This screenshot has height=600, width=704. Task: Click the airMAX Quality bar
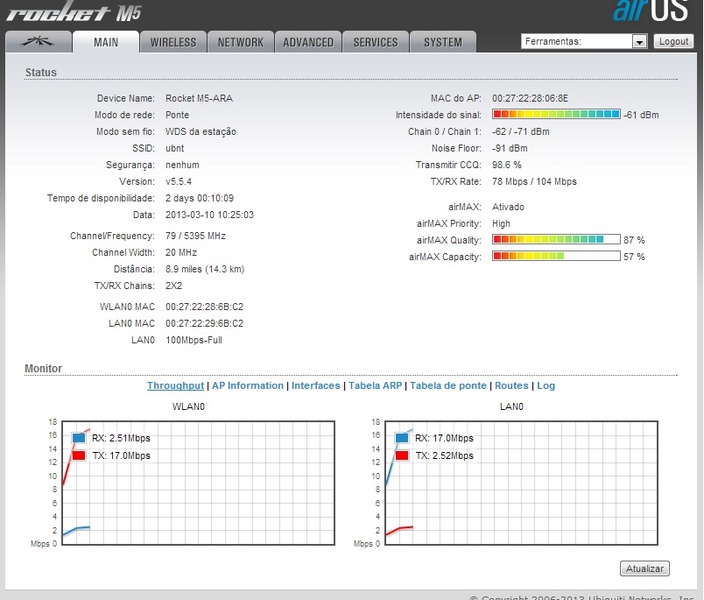[556, 239]
